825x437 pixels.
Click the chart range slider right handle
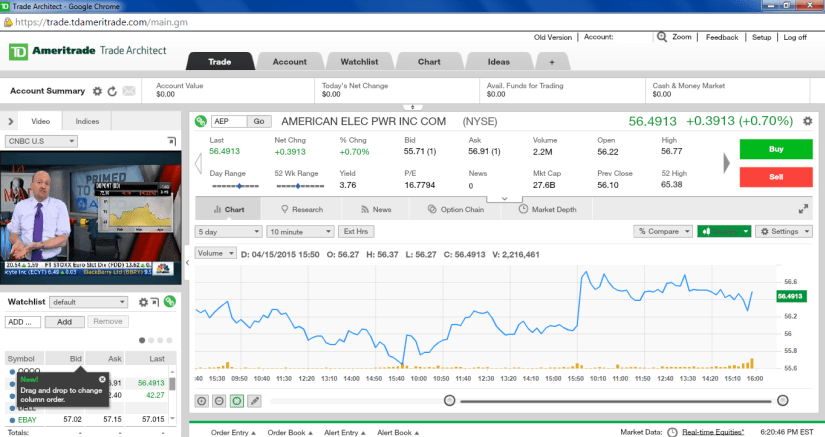click(783, 401)
